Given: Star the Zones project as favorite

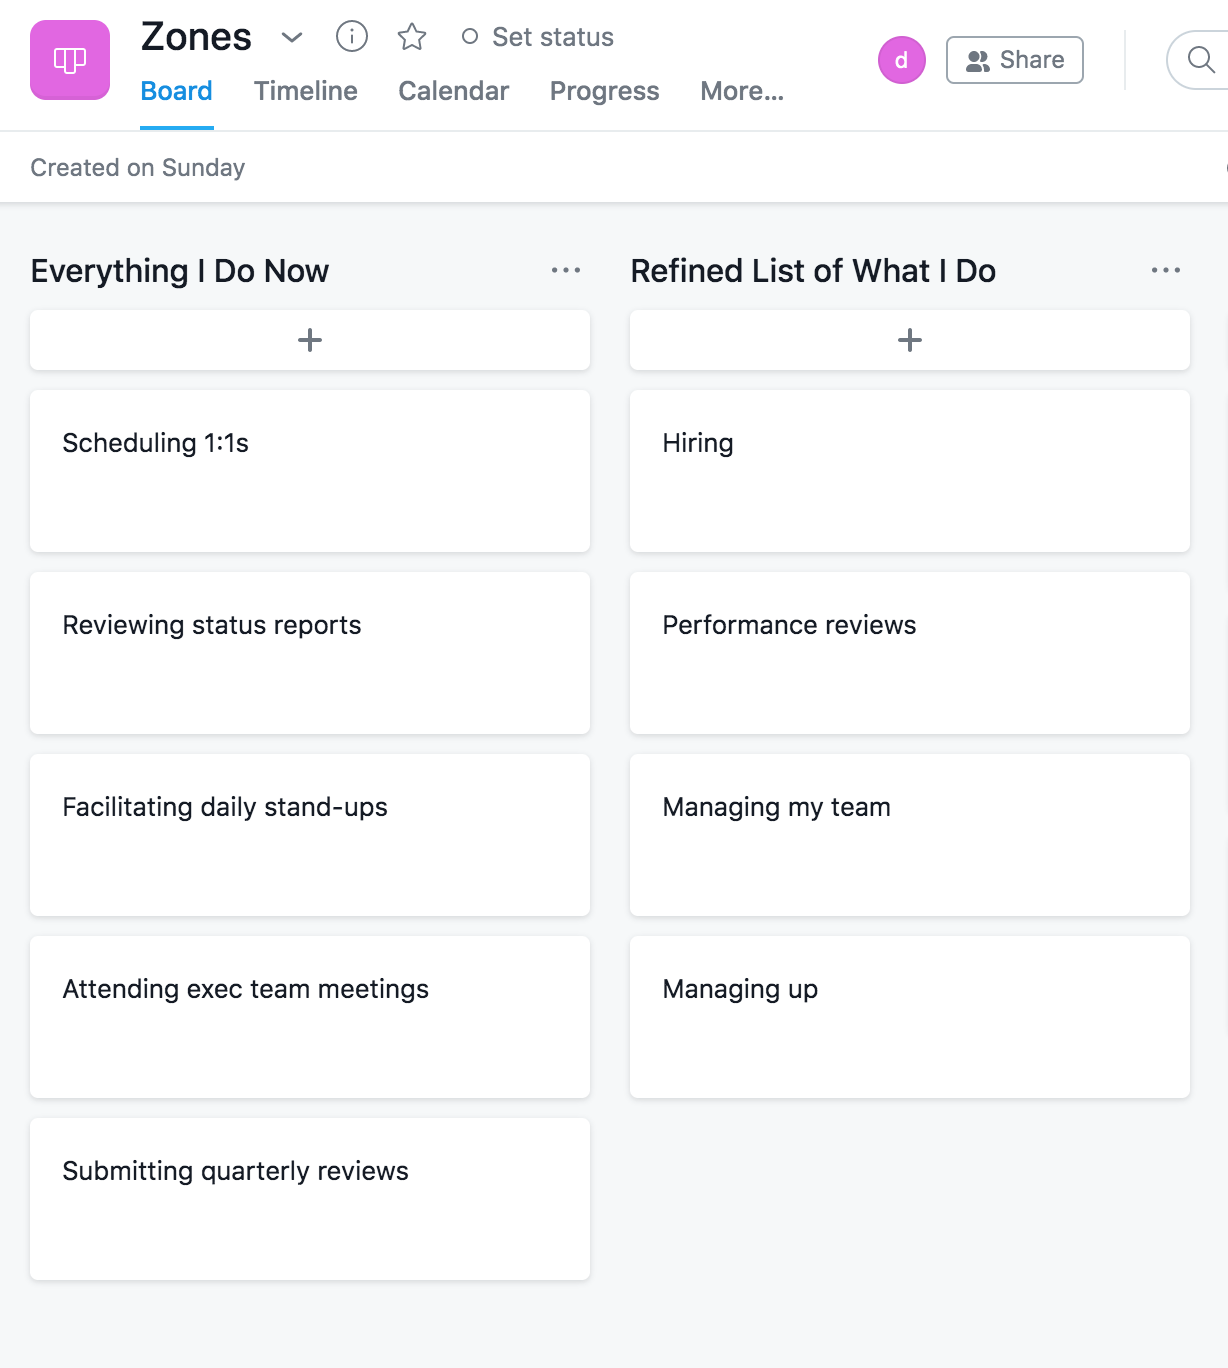Looking at the screenshot, I should tap(412, 37).
